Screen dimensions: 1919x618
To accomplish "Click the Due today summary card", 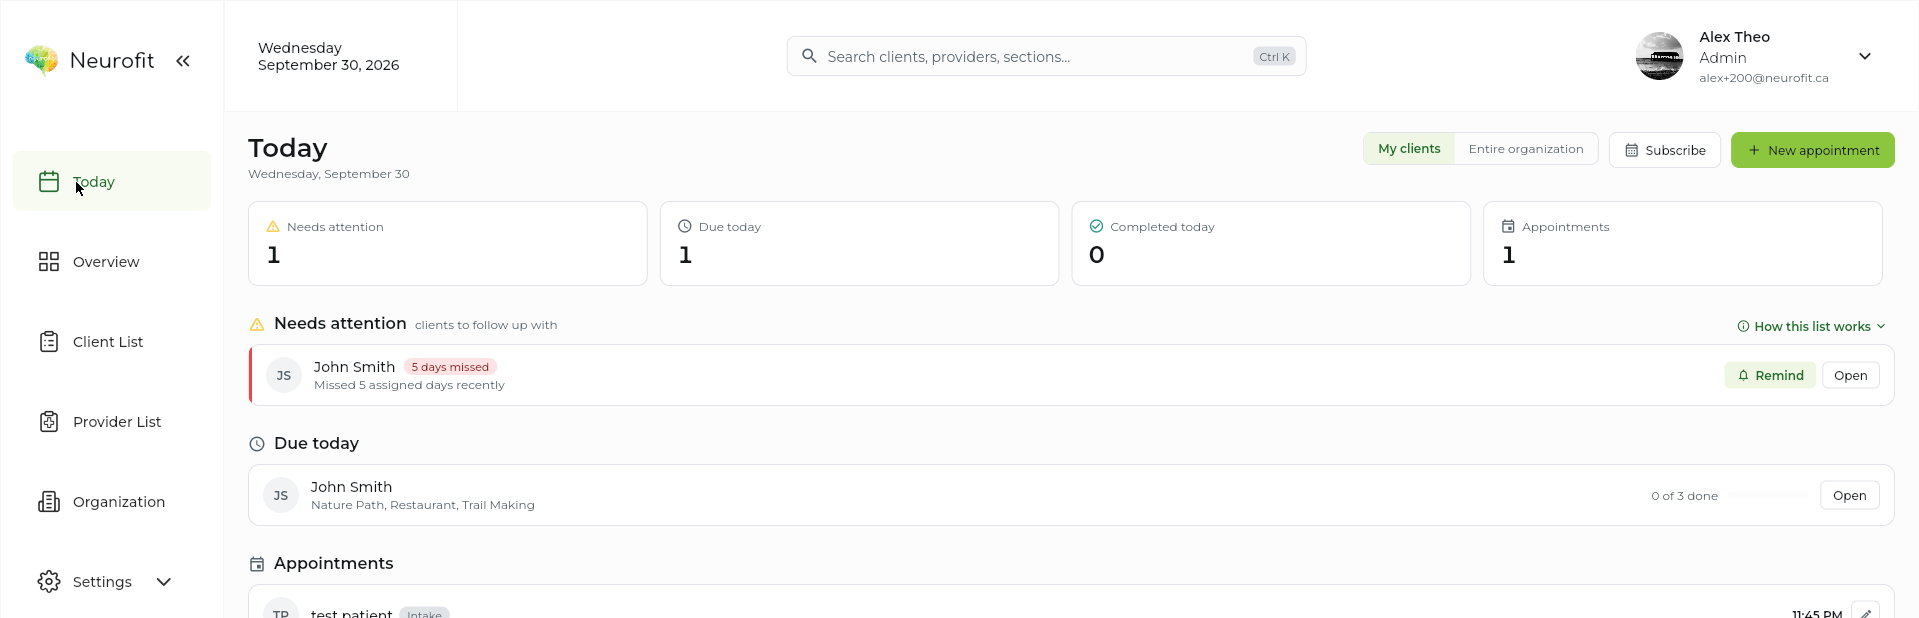I will click(859, 243).
